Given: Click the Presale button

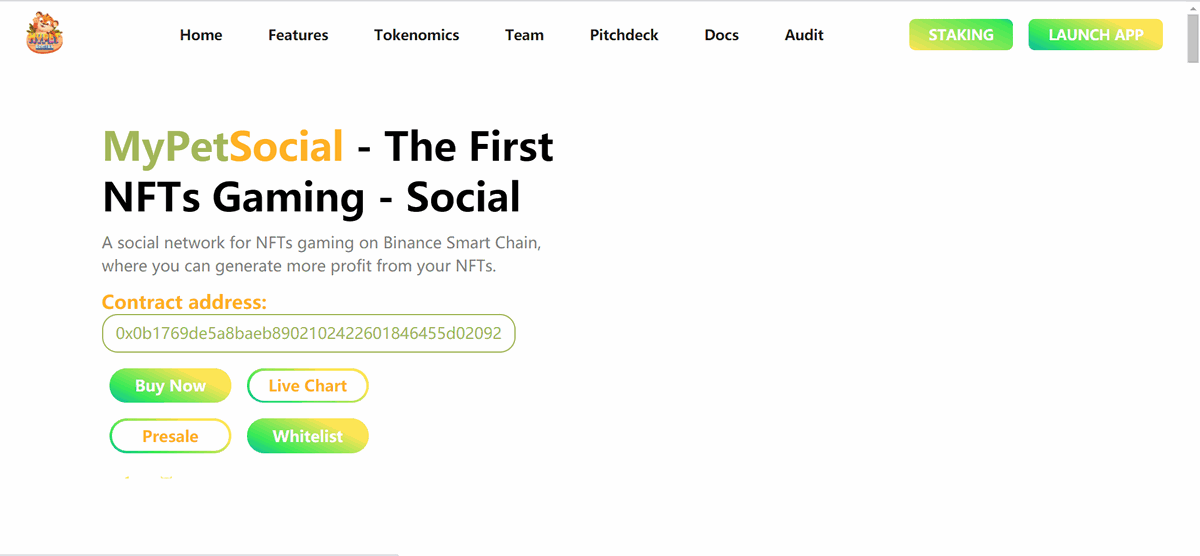Looking at the screenshot, I should tap(170, 436).
